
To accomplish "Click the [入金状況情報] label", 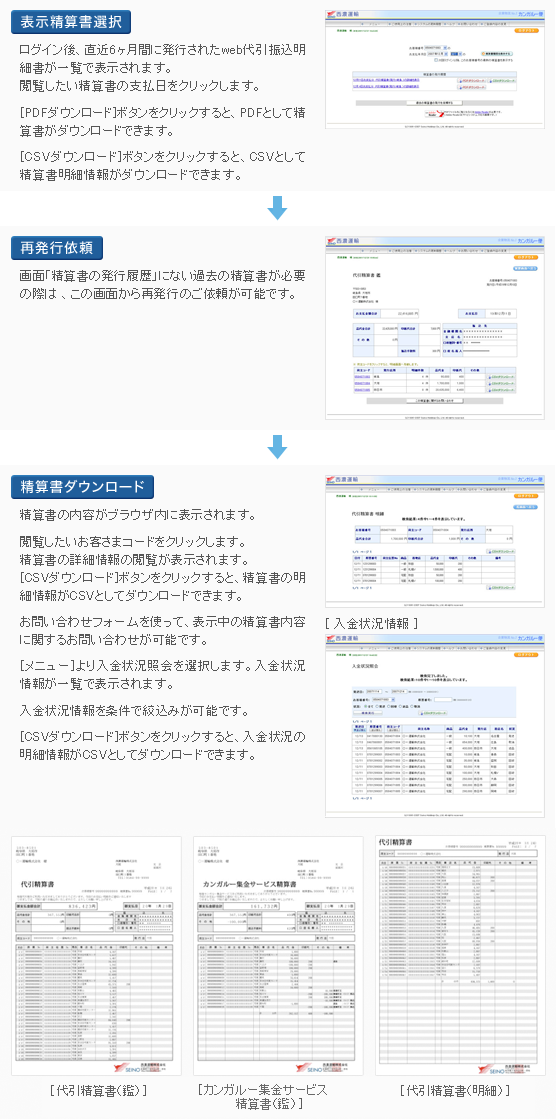I will [x=371, y=624].
